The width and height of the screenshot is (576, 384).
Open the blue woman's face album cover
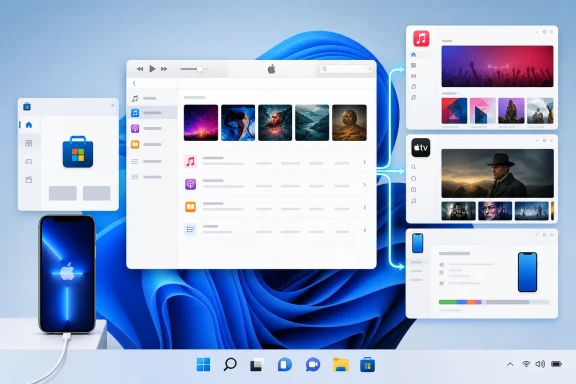(x=238, y=123)
